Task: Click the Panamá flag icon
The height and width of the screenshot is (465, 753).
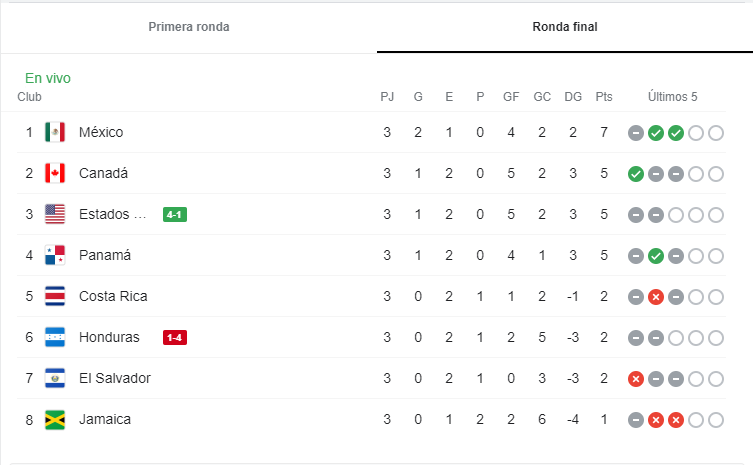Action: coord(55,255)
